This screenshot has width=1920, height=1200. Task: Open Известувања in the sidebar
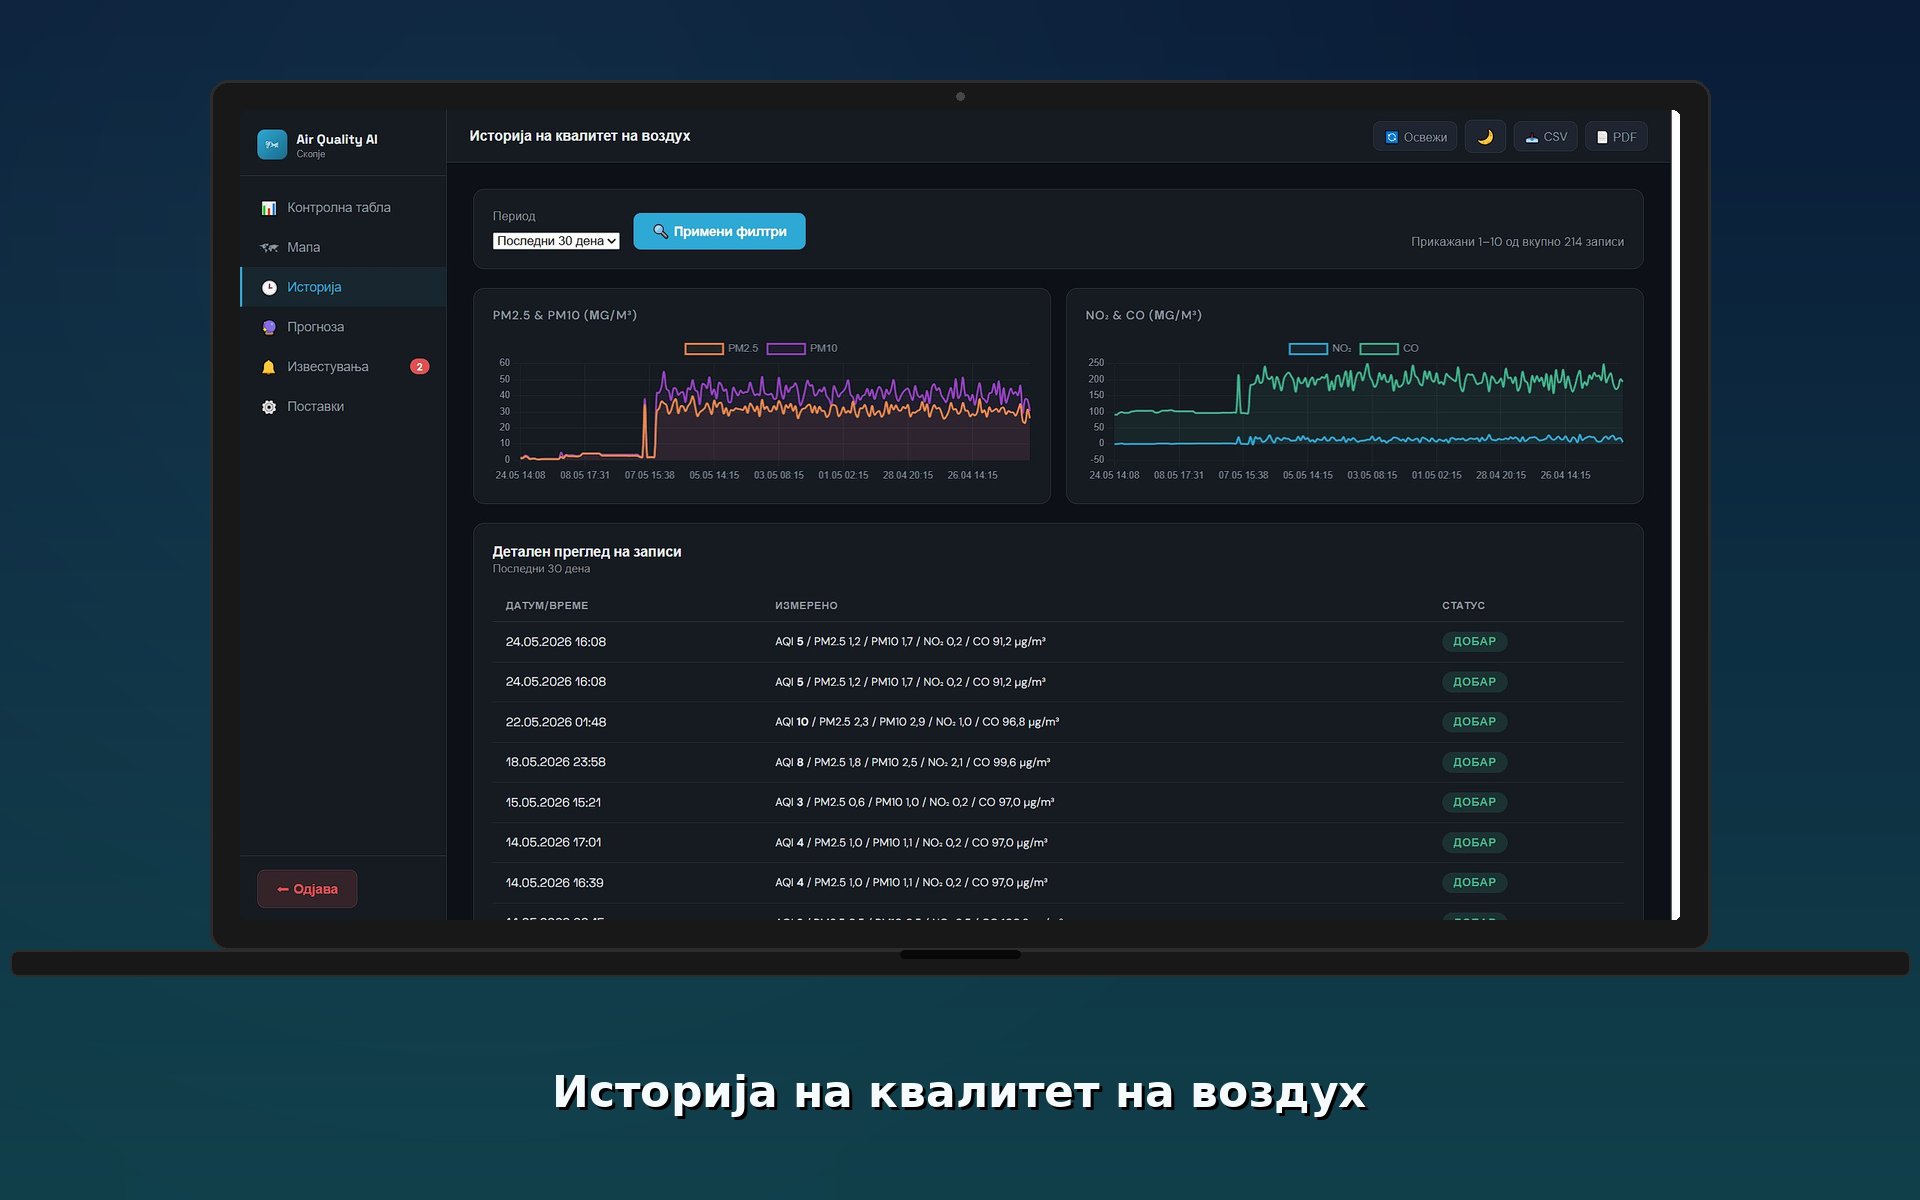[343, 367]
